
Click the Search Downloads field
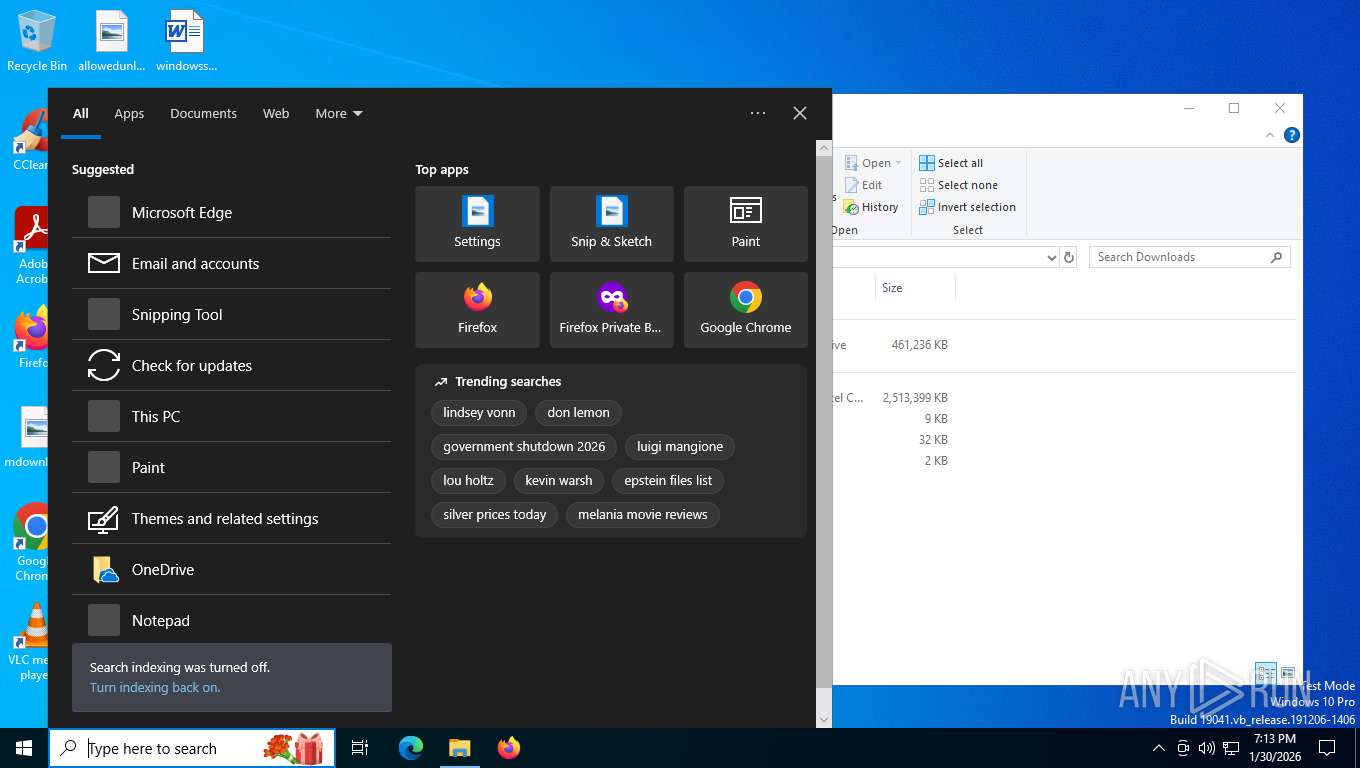pyautogui.click(x=1189, y=257)
